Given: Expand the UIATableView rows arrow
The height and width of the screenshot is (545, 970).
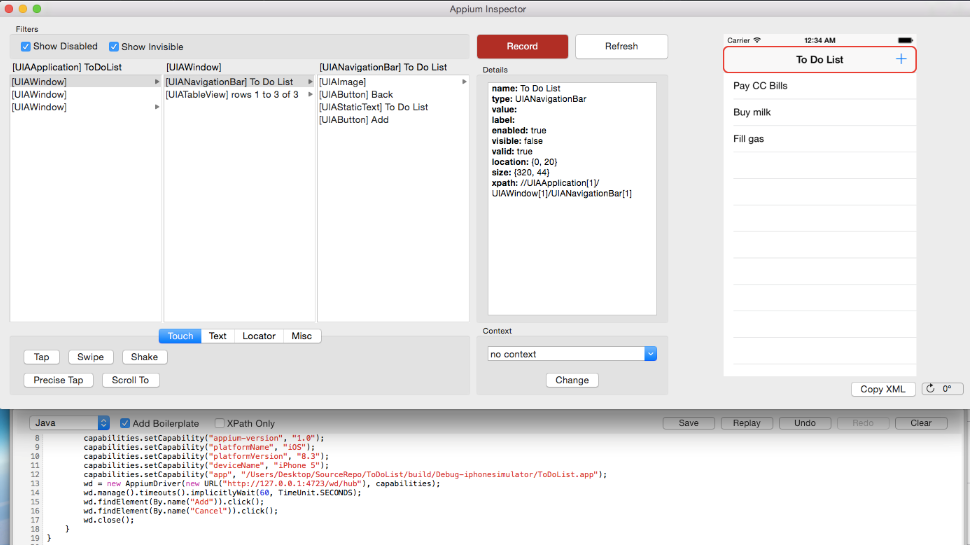Looking at the screenshot, I should [x=310, y=95].
